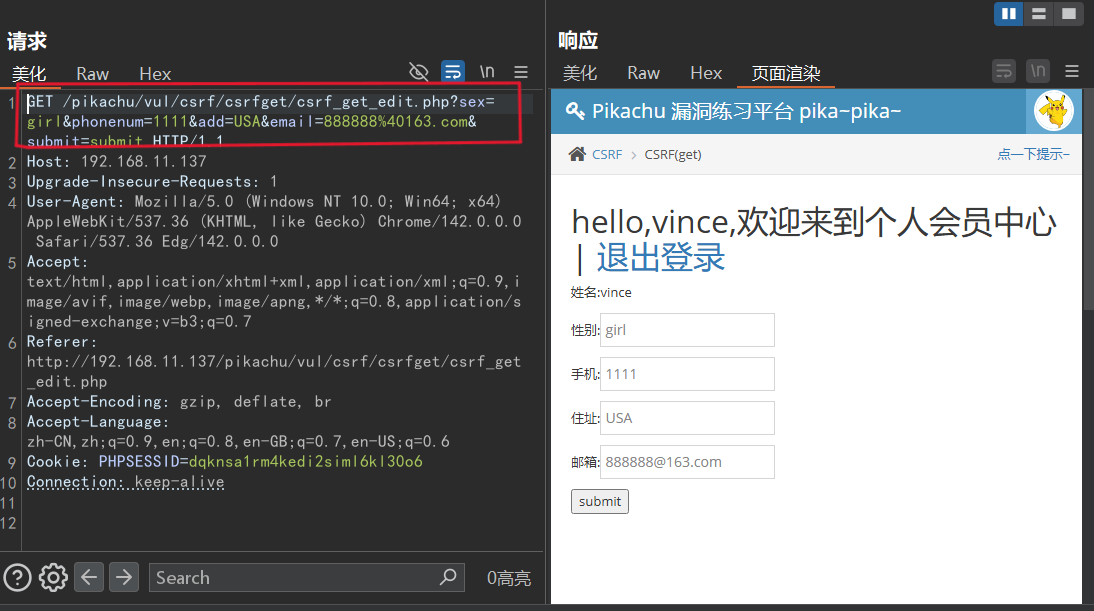Toggle show newline characters in request
The width and height of the screenshot is (1094, 611).
(487, 72)
